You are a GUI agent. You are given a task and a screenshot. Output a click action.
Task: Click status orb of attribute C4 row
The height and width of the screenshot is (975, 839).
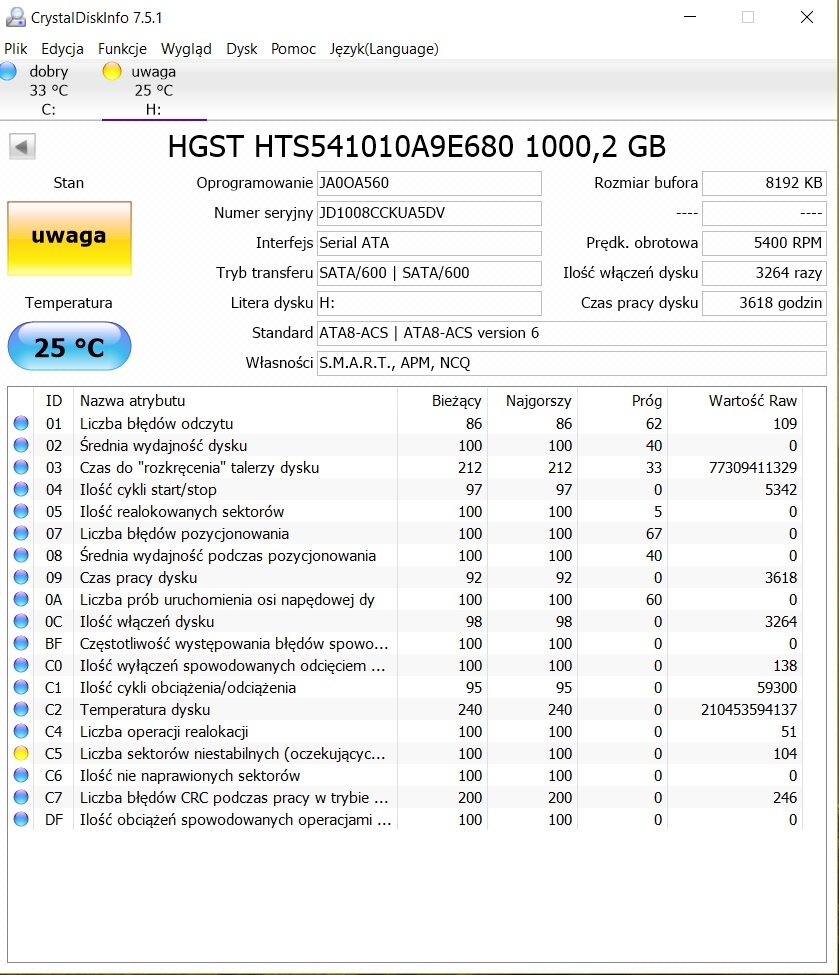tap(21, 731)
